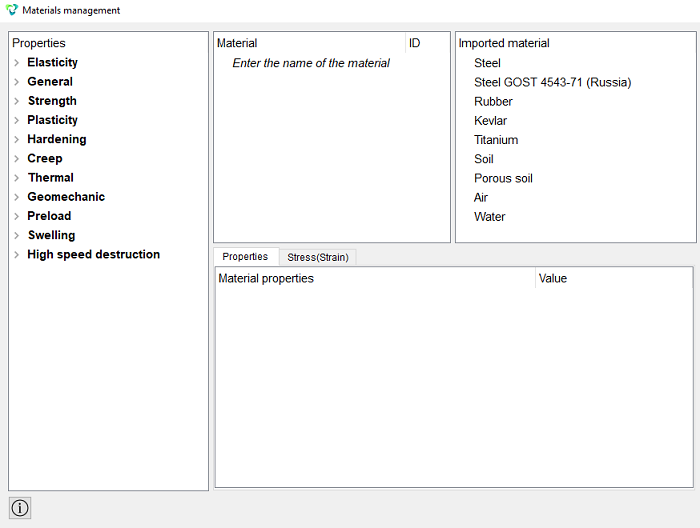Expand the Strength chevron
This screenshot has height=528, width=700.
tap(17, 101)
